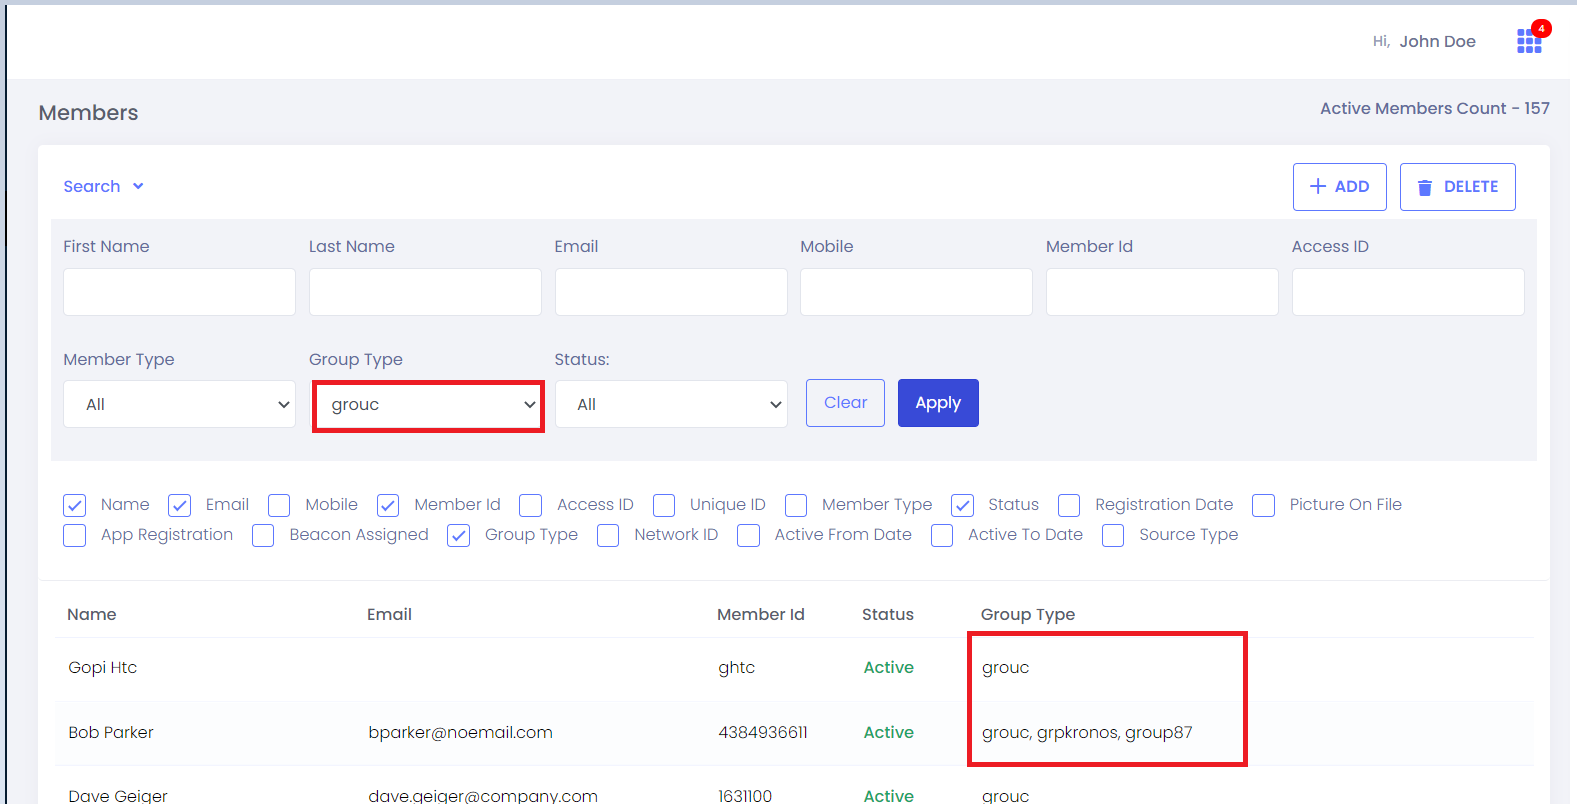Open the Group Type dropdown showing grouc
The image size is (1577, 804).
(x=428, y=404)
